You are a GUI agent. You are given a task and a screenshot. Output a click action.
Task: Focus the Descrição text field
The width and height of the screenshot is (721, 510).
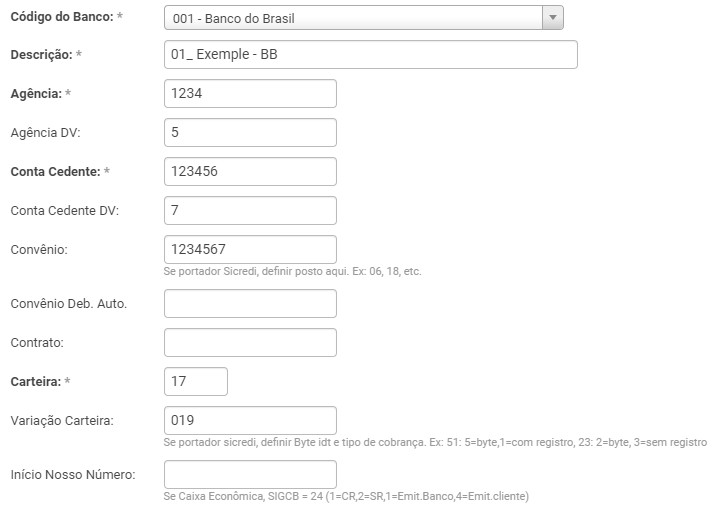[370, 54]
